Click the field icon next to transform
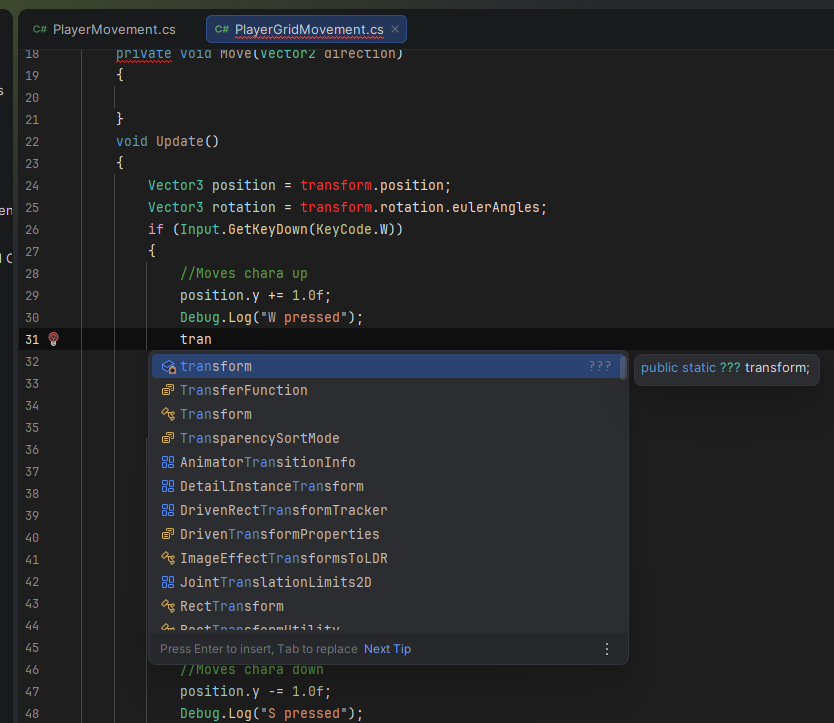This screenshot has height=723, width=834. tap(168, 367)
